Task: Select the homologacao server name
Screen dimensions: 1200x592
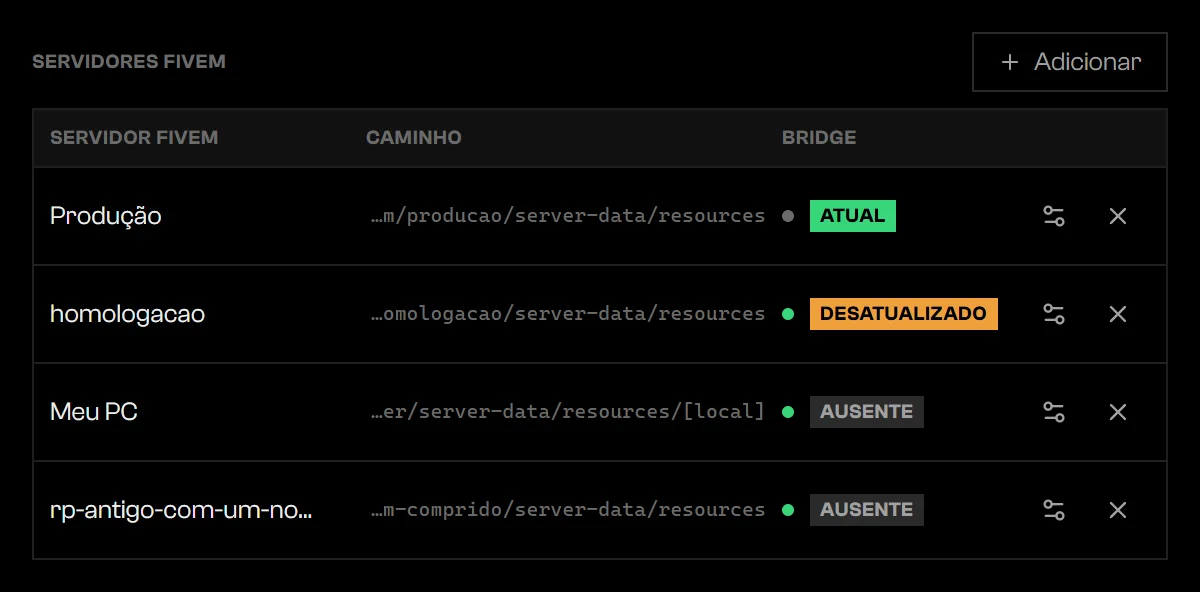Action: point(128,314)
